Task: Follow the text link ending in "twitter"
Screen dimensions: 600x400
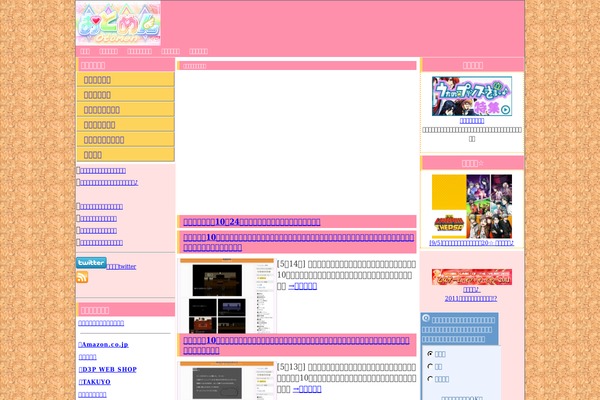Action: click(x=121, y=267)
